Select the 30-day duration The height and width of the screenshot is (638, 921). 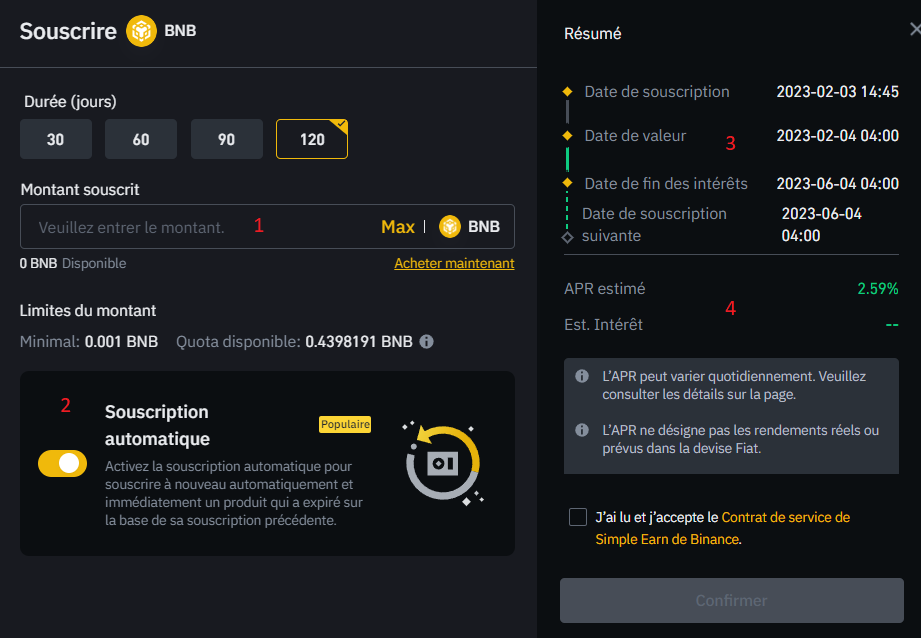[x=55, y=139]
